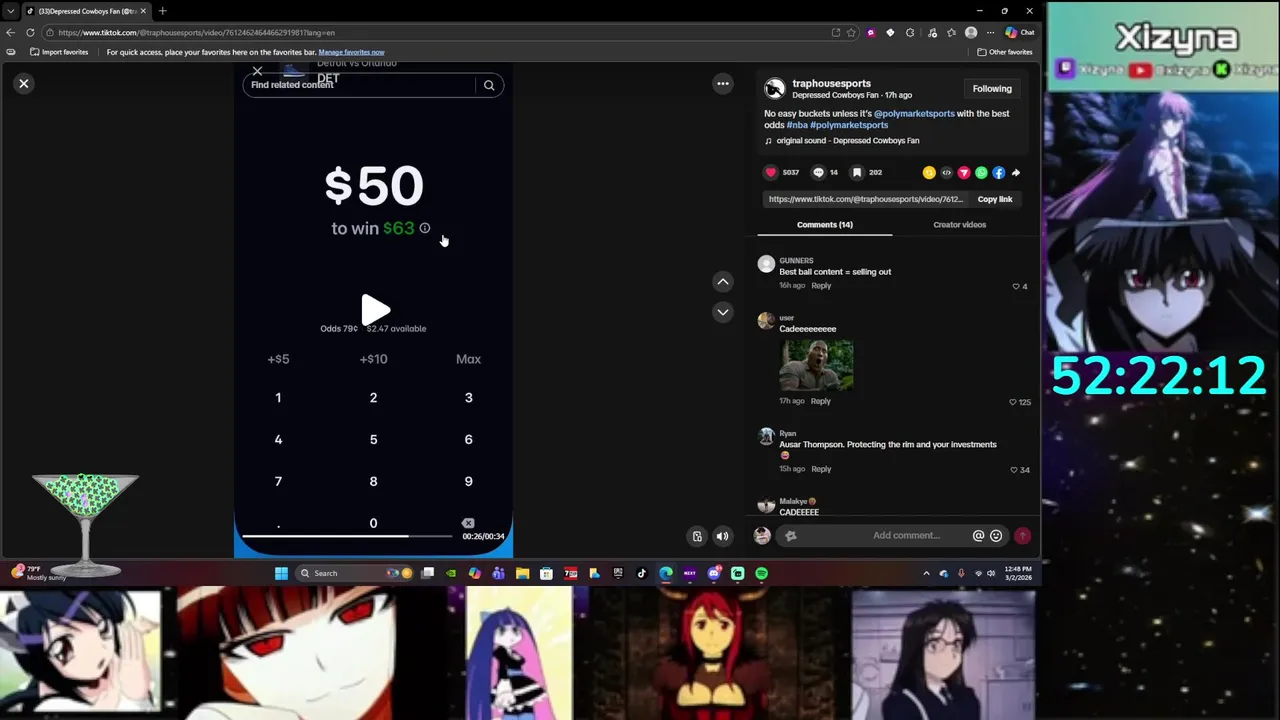Image resolution: width=1280 pixels, height=720 pixels.
Task: Seek along the video progress bar
Action: tap(348, 536)
